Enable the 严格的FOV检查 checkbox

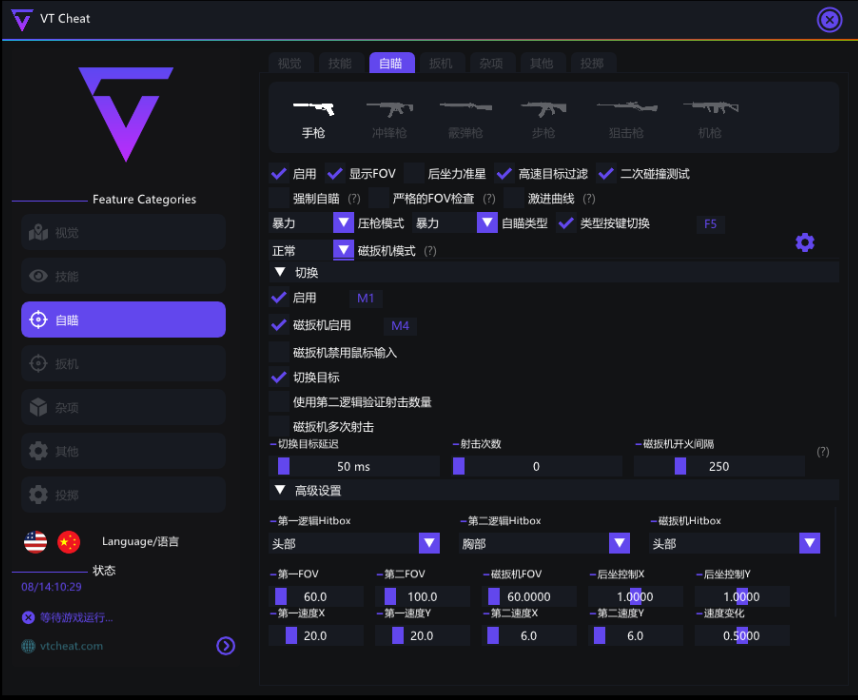(x=379, y=198)
